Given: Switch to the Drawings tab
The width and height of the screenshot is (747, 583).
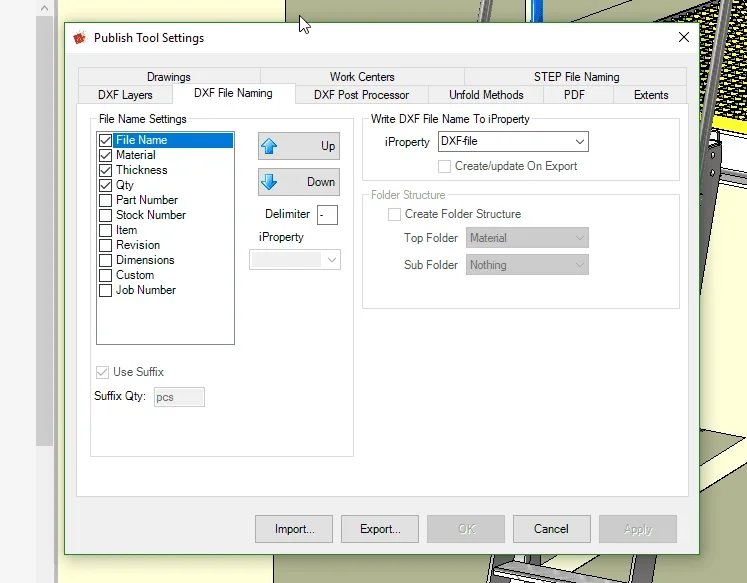Looking at the screenshot, I should (169, 77).
